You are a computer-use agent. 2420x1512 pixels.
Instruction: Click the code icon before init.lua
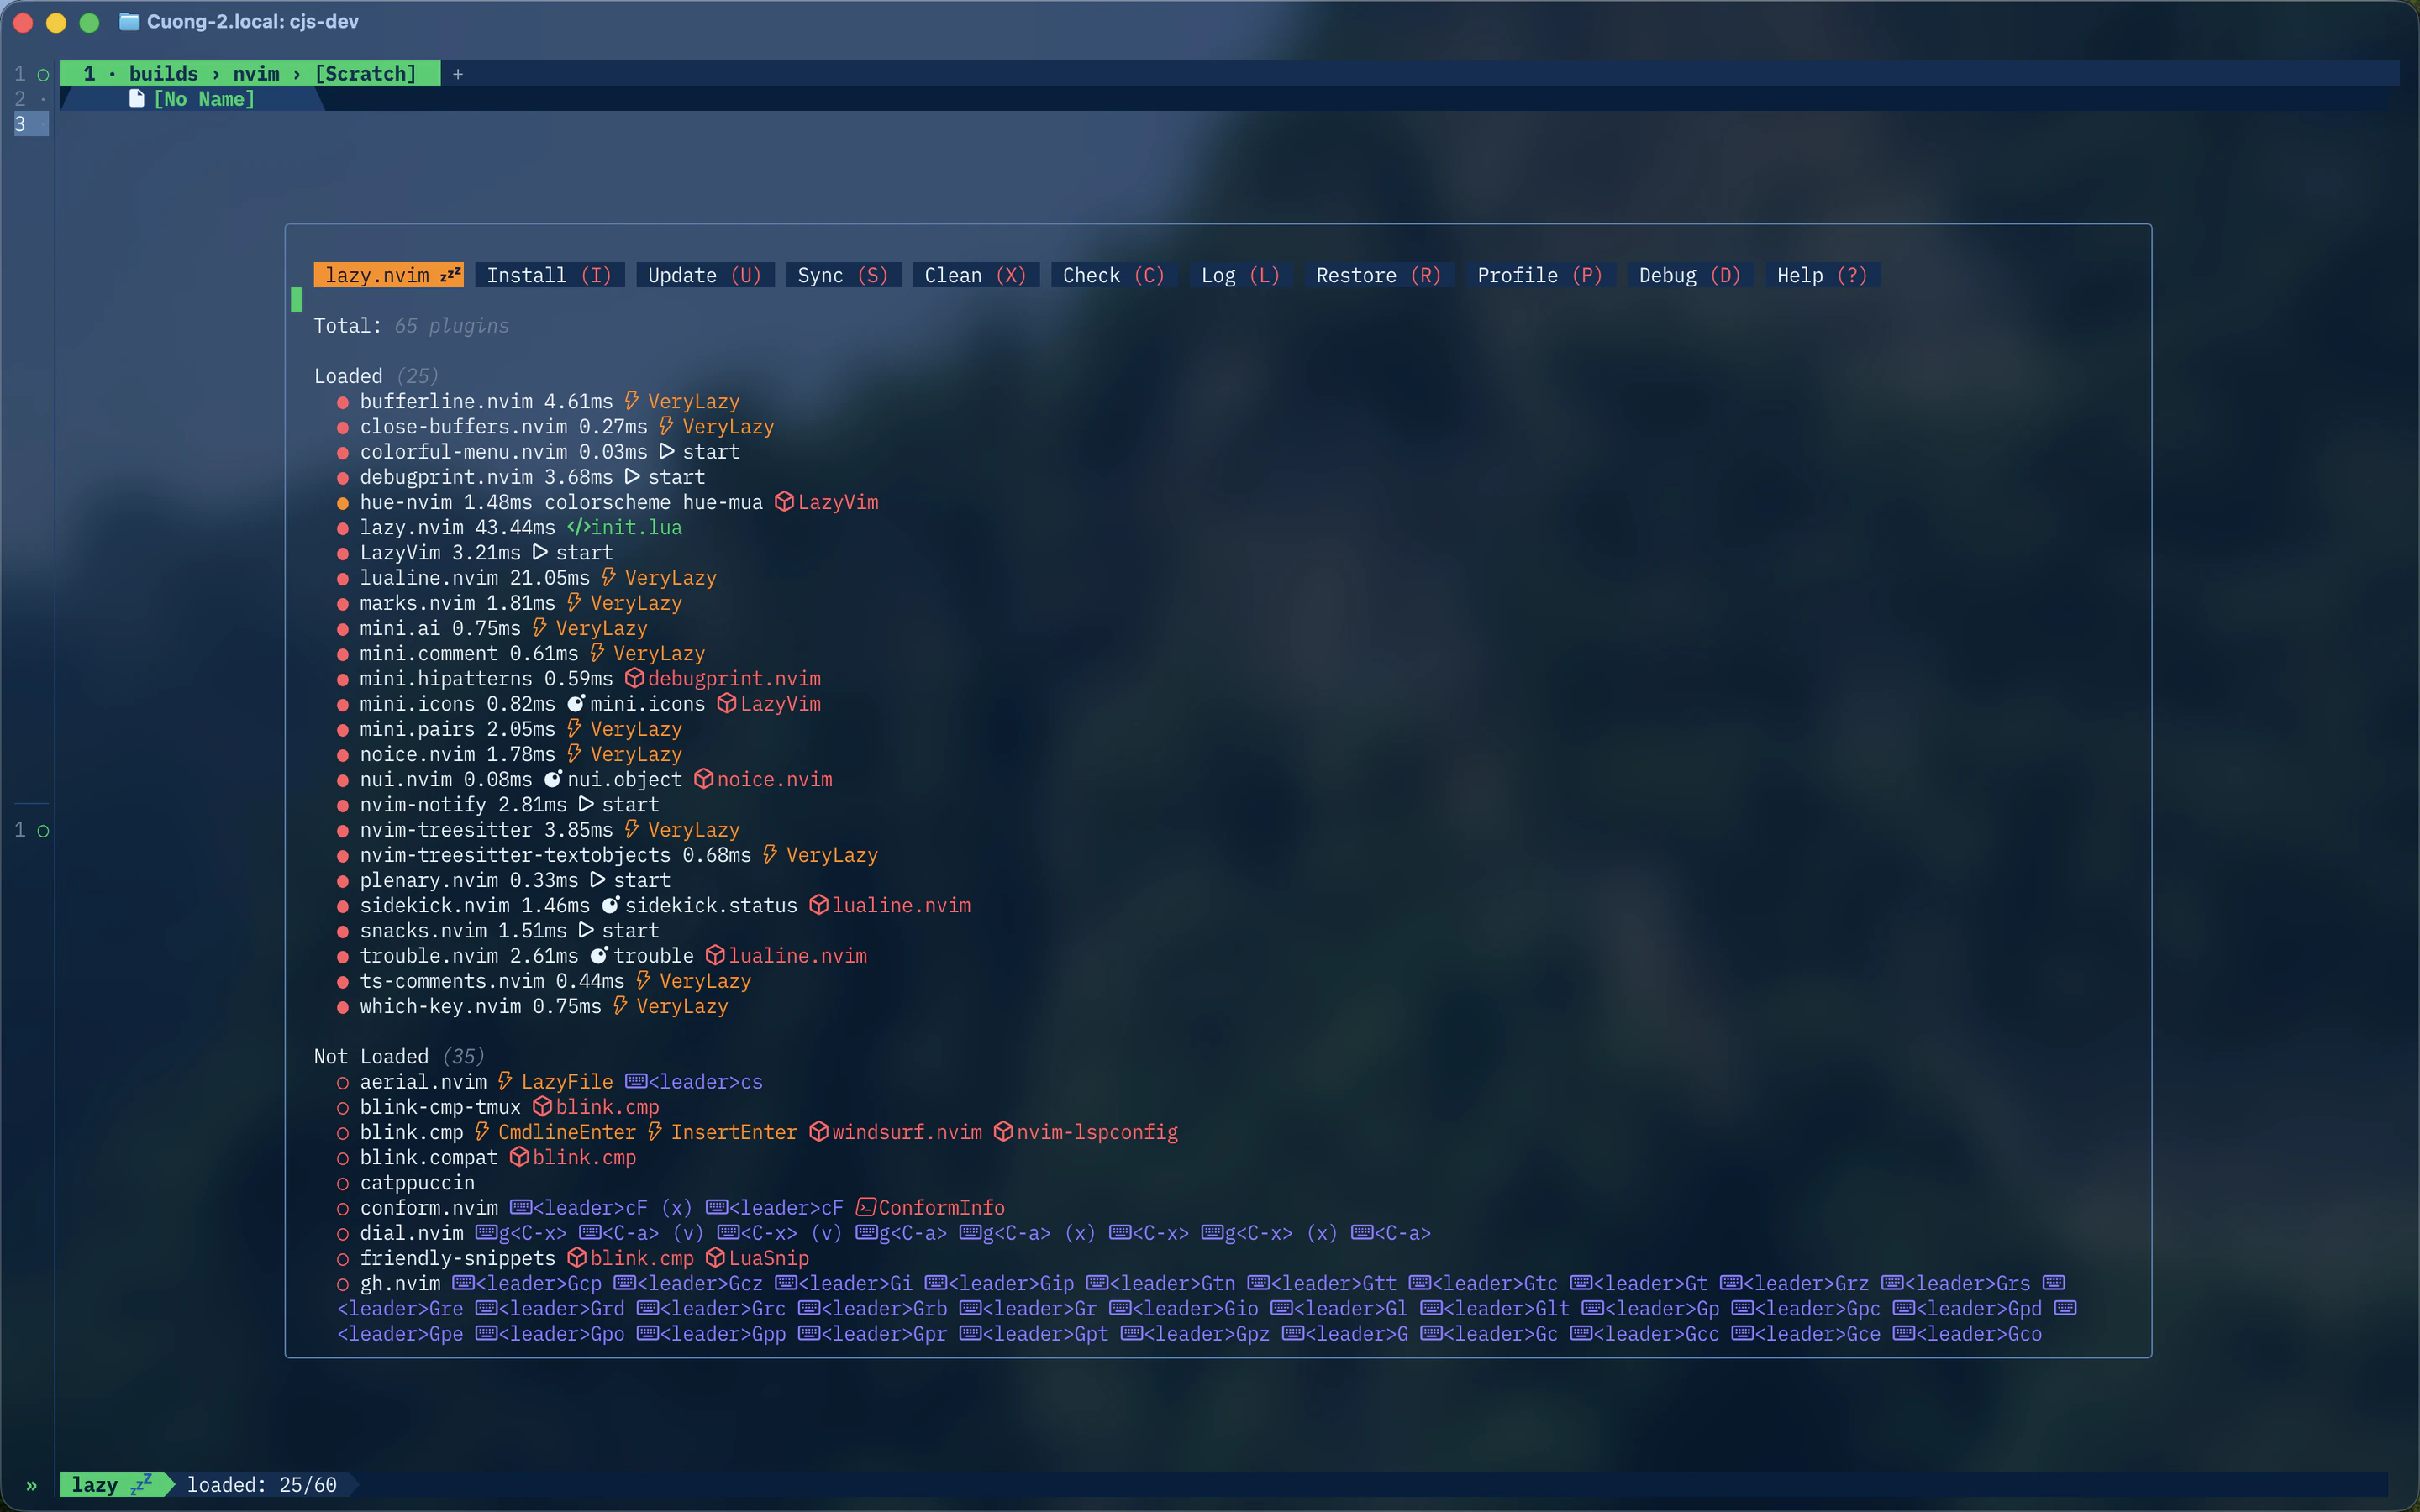point(579,528)
